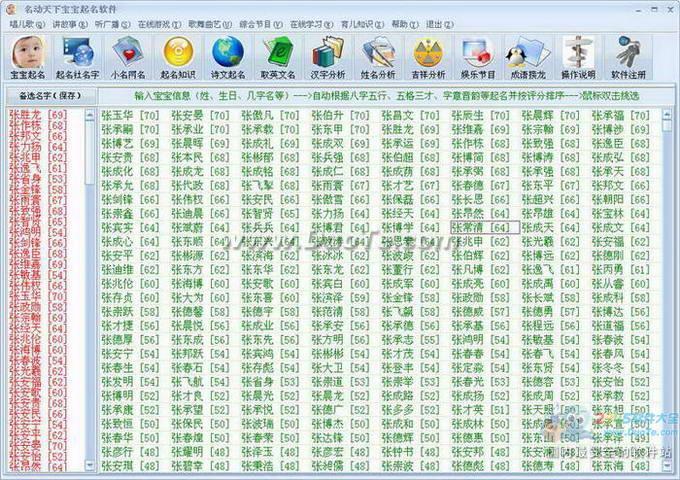Viewport: 680px width, 480px height.
Task: Open the 帮助 help menu
Action: point(405,24)
